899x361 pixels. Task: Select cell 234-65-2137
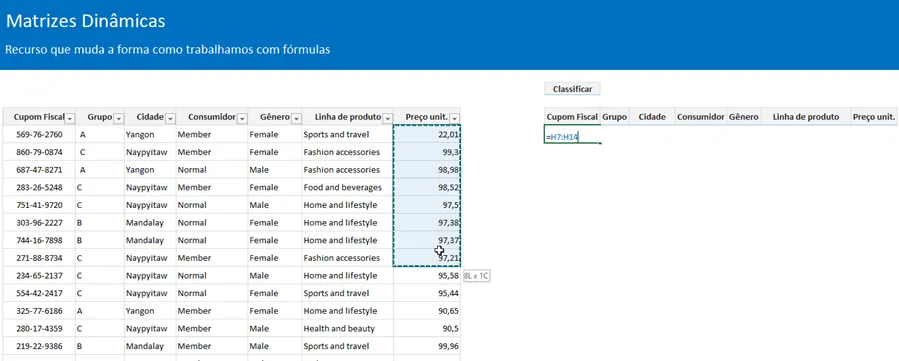point(39,276)
